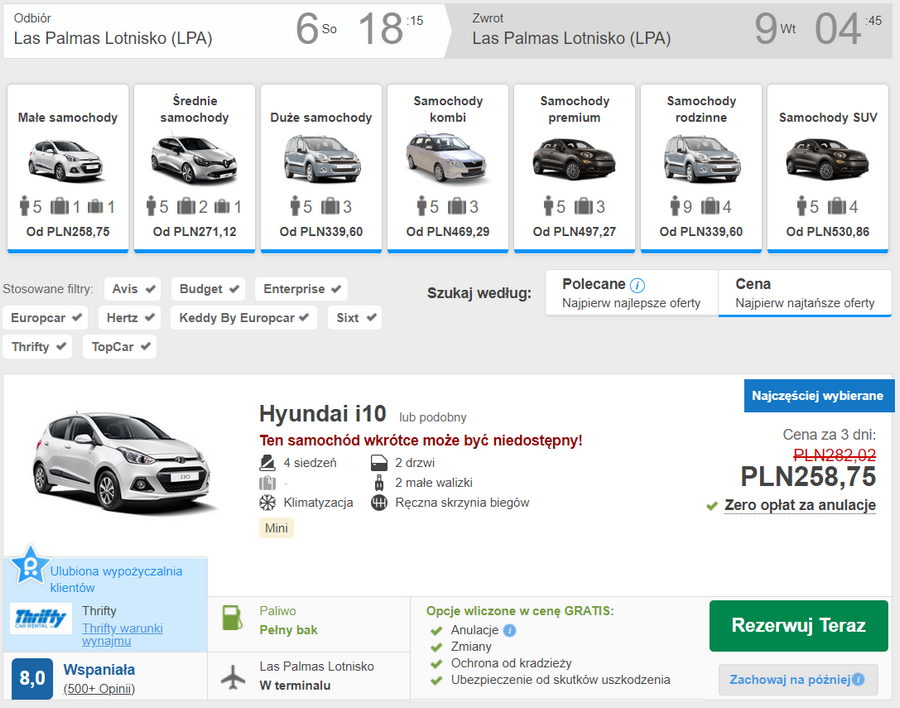
Task: Click the Rezerwuj Teraz button
Action: 798,625
